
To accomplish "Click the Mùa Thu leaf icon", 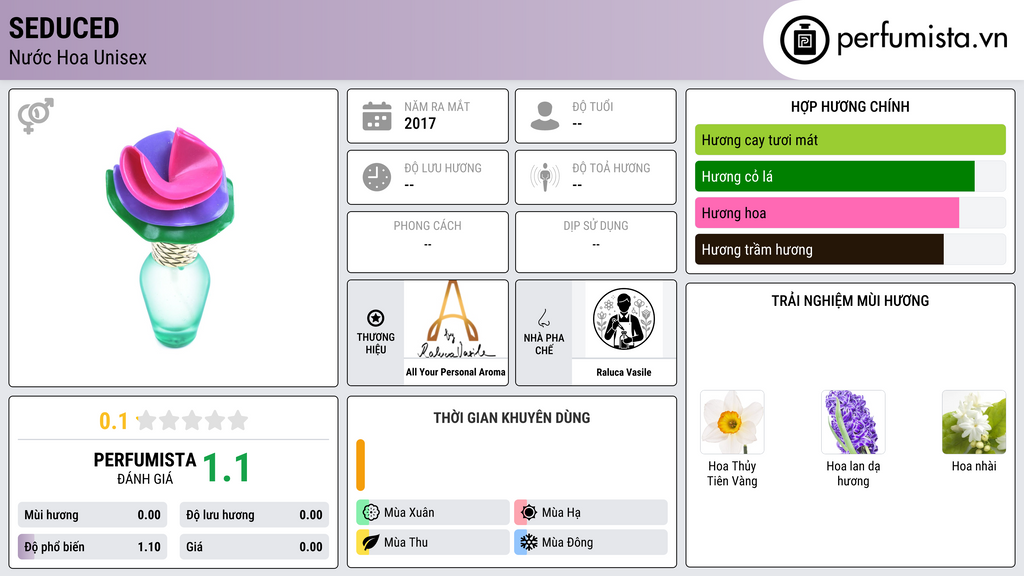I will click(x=371, y=542).
